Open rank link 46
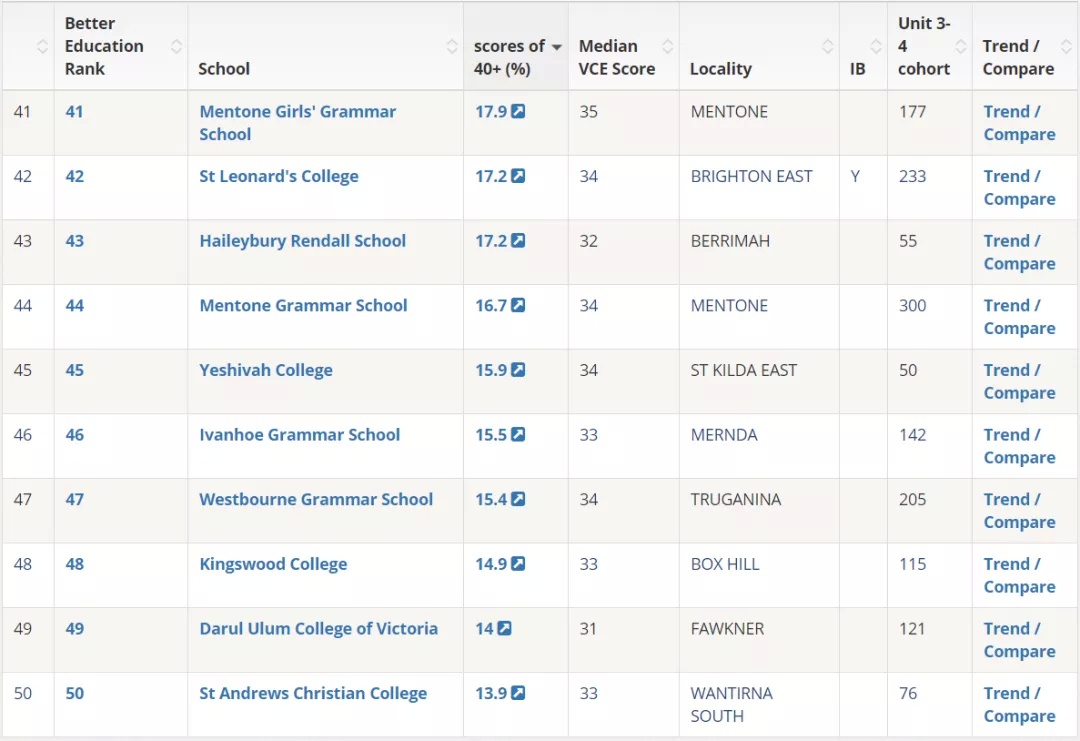 coord(74,435)
